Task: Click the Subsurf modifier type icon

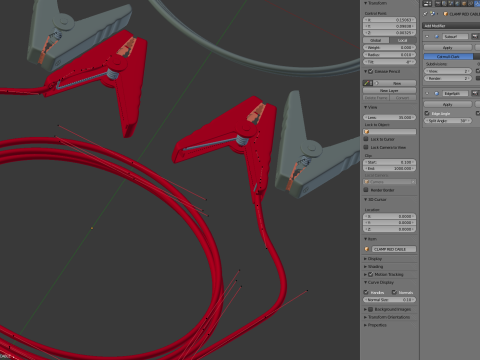Action: [437, 36]
